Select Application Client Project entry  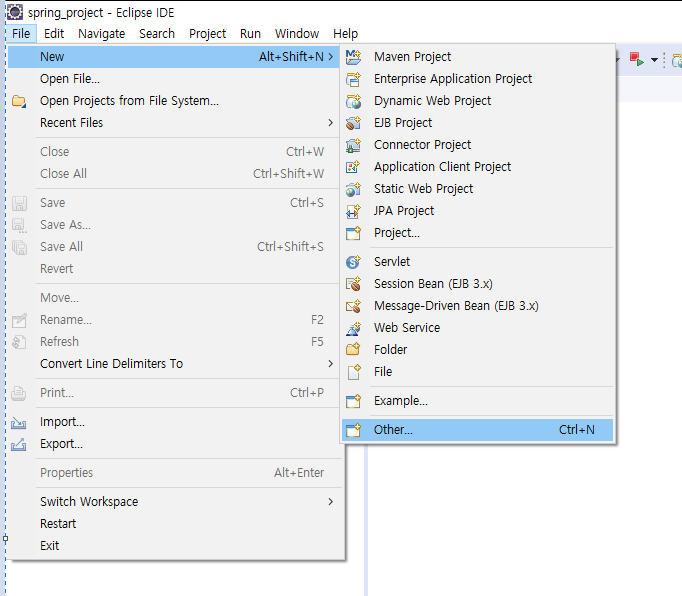click(478, 167)
